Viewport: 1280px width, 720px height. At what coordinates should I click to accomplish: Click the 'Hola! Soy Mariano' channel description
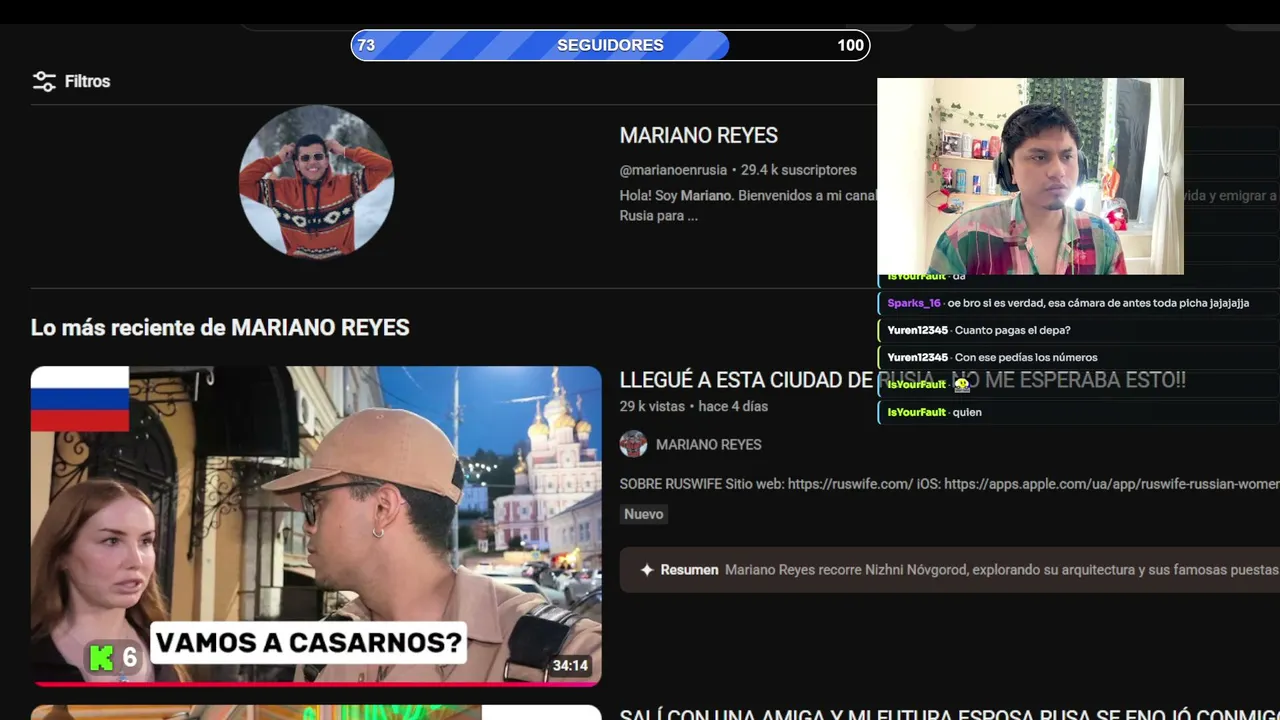point(748,205)
